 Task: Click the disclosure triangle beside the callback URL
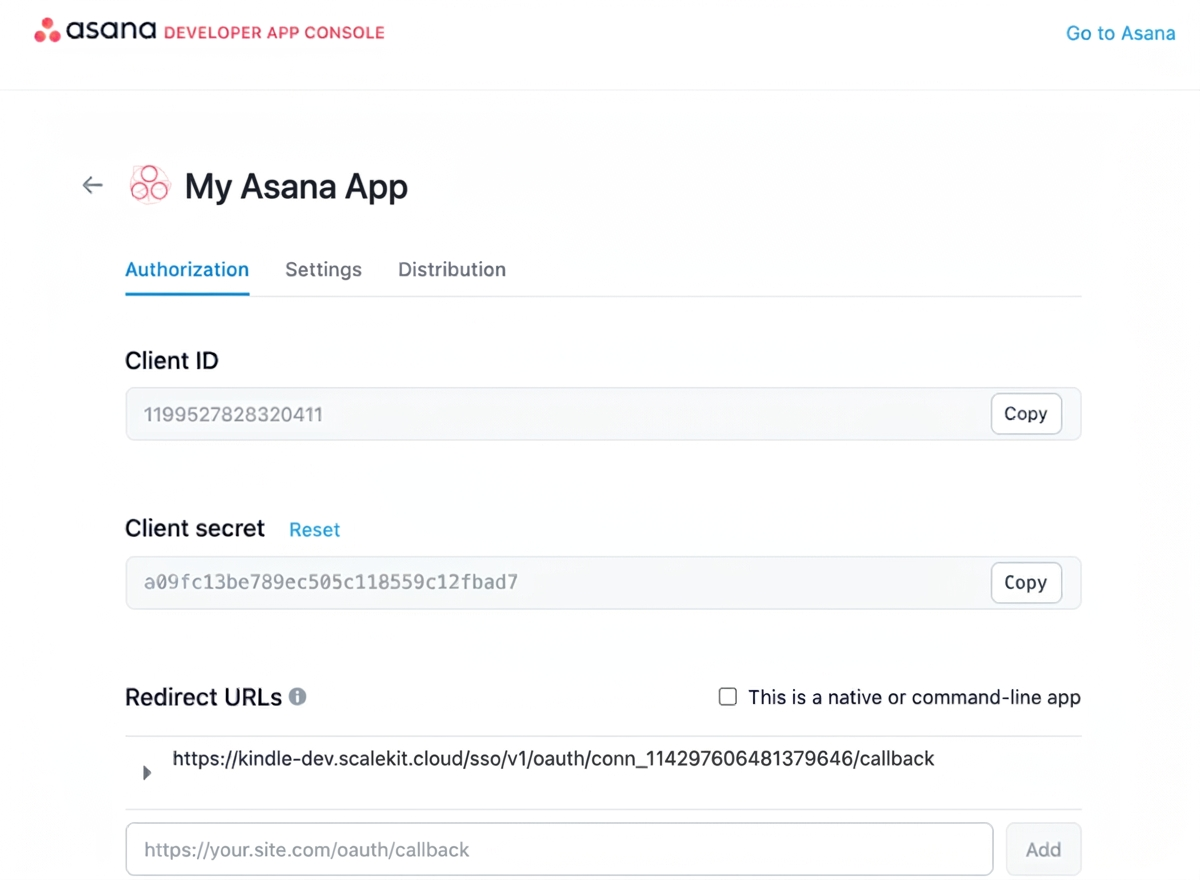pos(146,771)
